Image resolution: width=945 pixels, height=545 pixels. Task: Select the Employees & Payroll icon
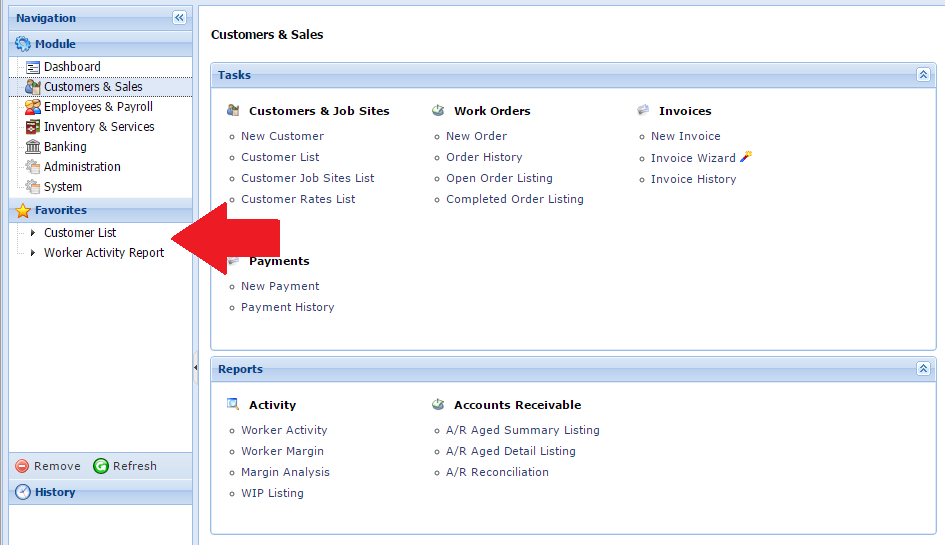[33, 107]
